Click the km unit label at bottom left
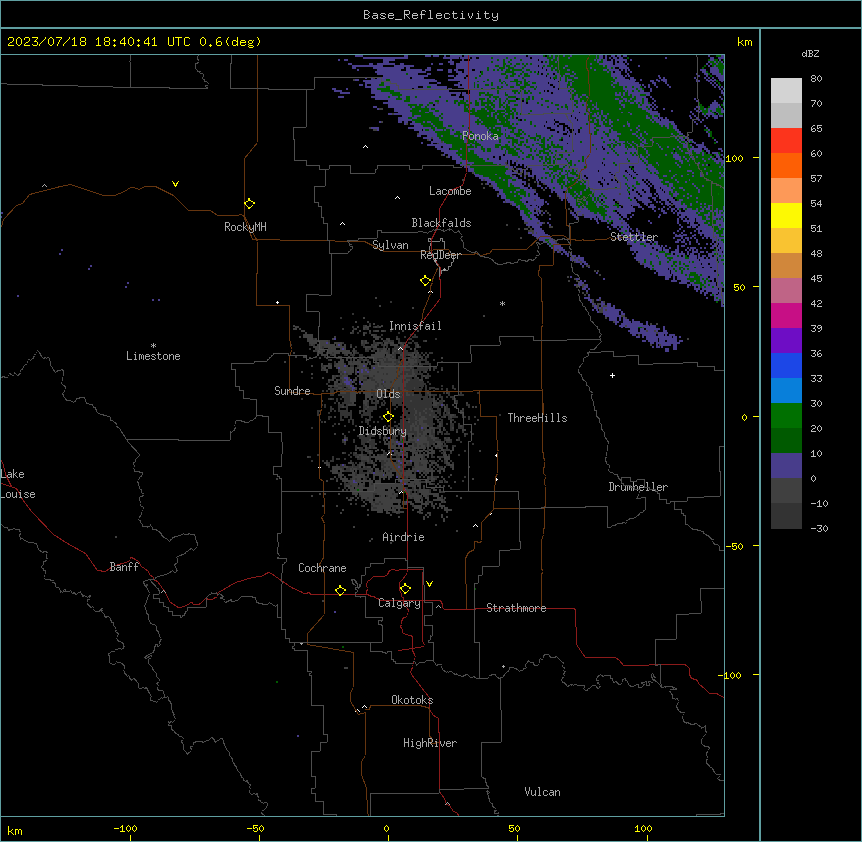 tap(15, 830)
